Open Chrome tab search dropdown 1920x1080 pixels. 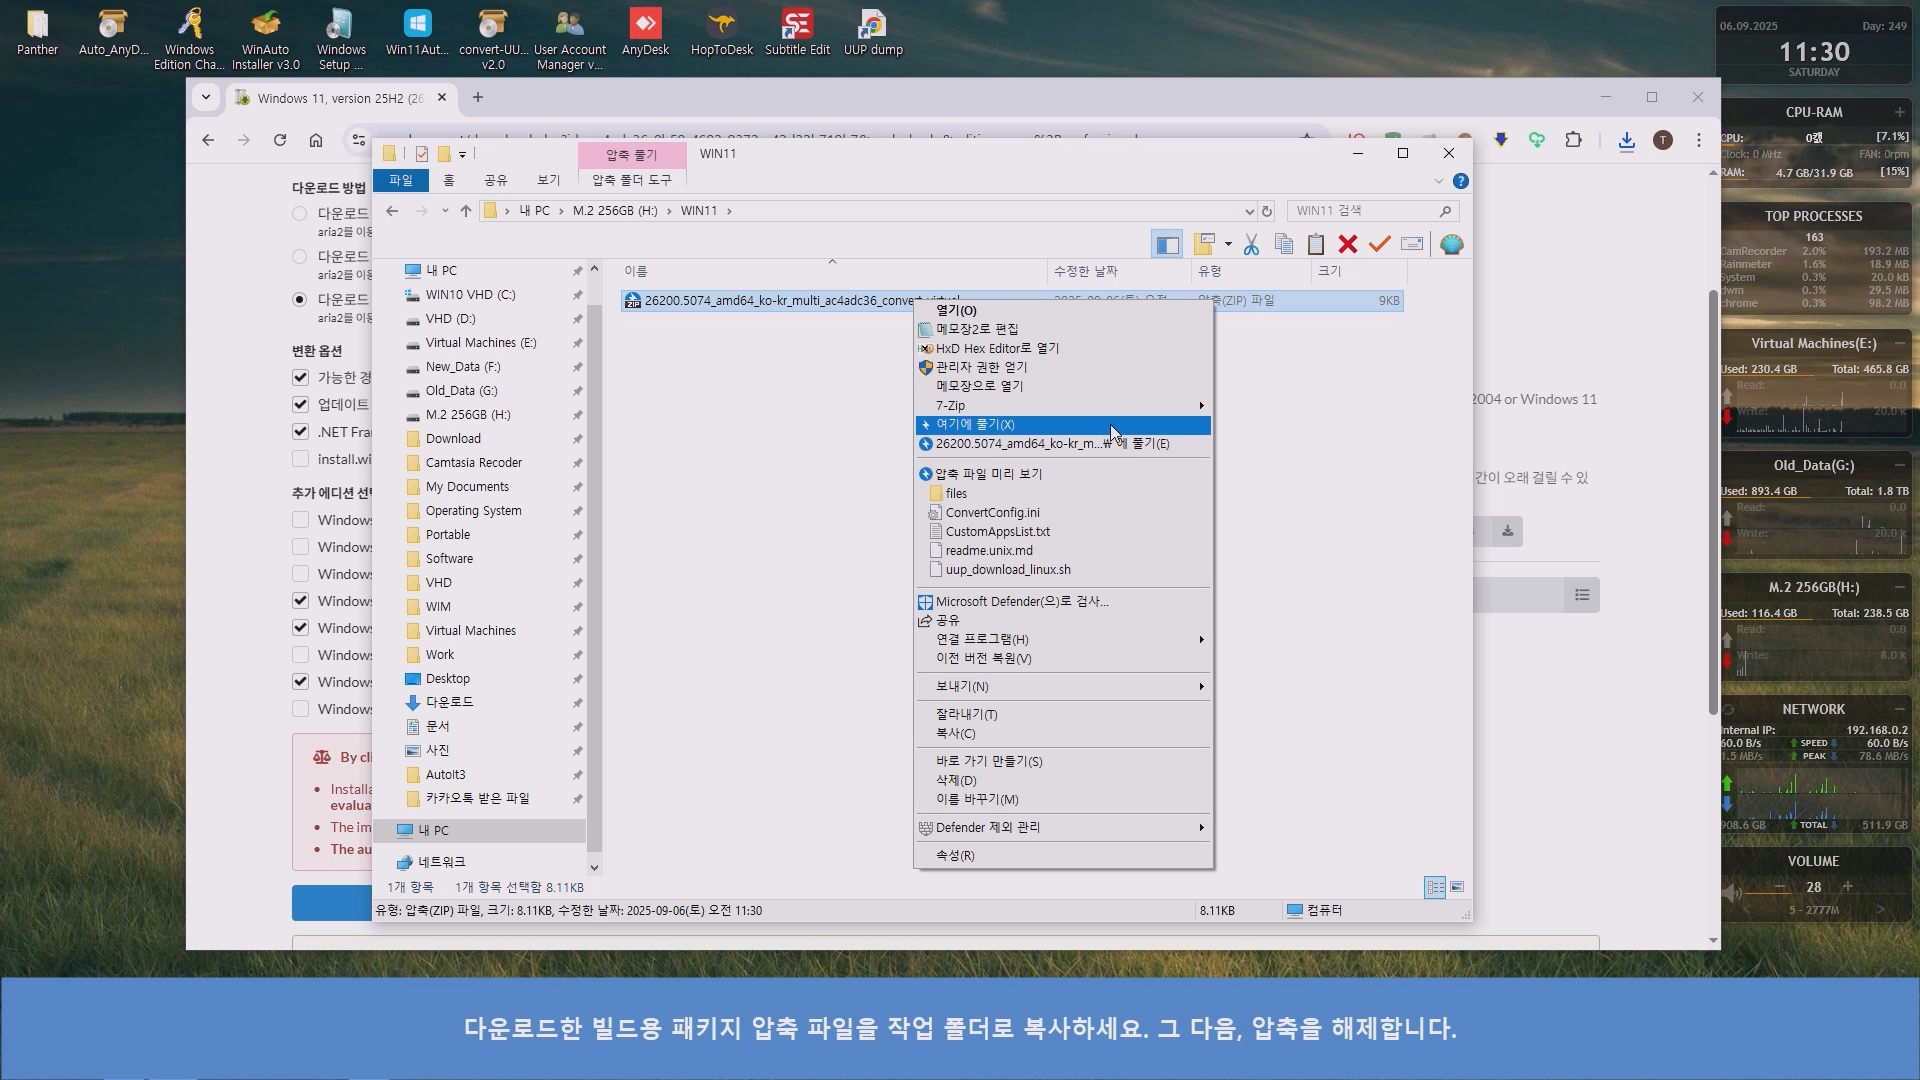click(206, 97)
